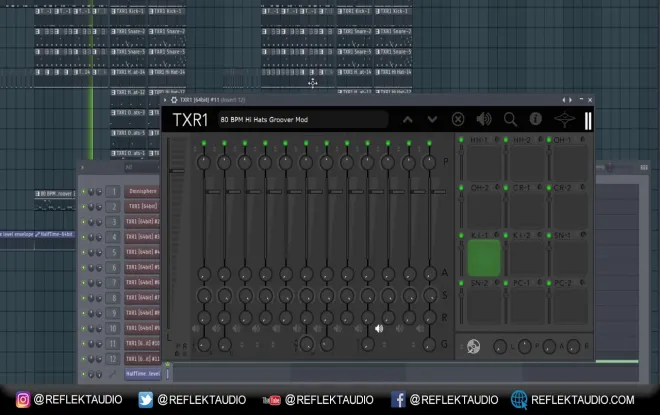Trigger the PC-1 drum pad
The height and width of the screenshot is (415, 660).
pyautogui.click(x=527, y=306)
